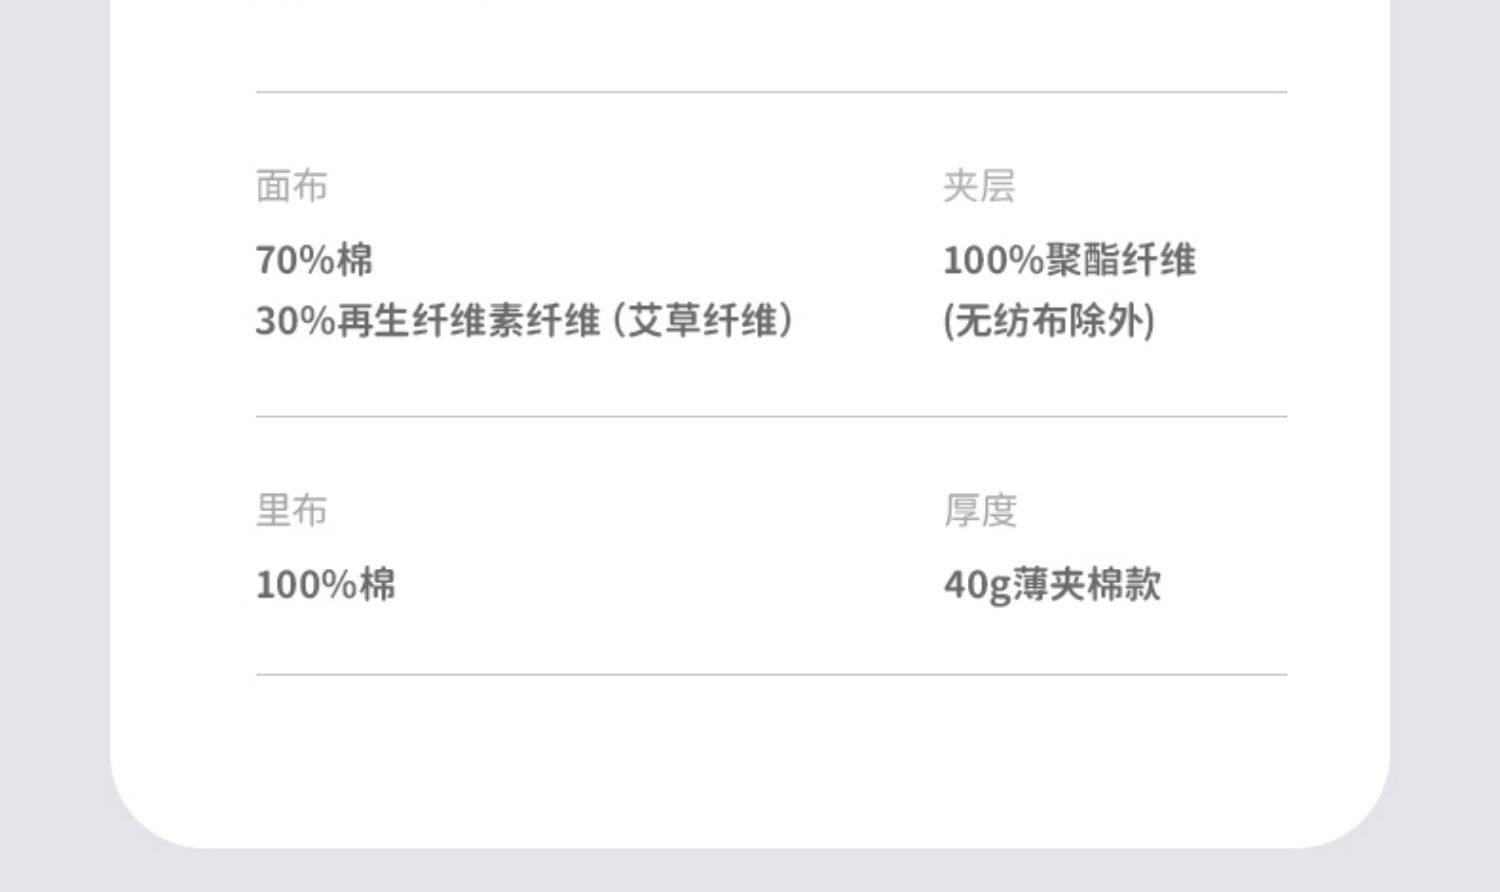Click the blank space between 面布 and 夹层 labels
Image resolution: width=1500 pixels, height=892 pixels.
(630, 186)
